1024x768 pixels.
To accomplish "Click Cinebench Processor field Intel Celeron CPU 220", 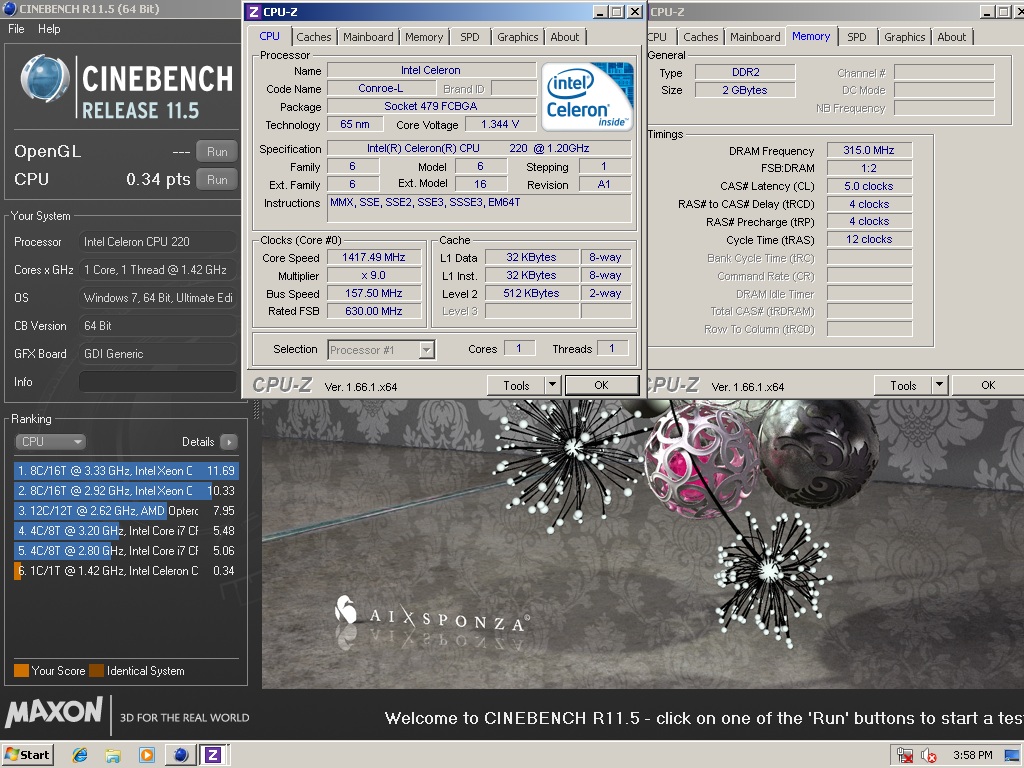I will click(x=157, y=242).
